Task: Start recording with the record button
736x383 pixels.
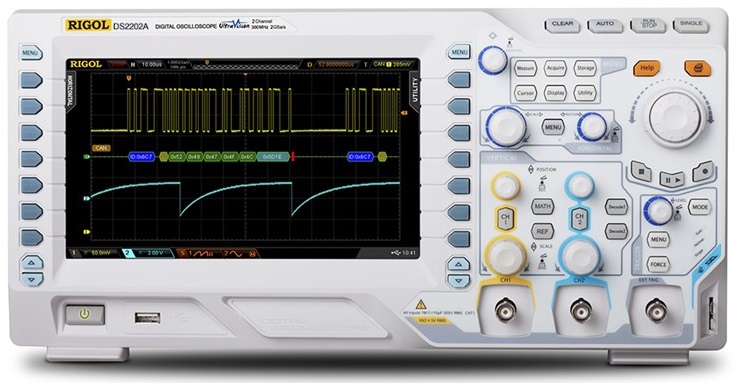Action: coord(703,172)
